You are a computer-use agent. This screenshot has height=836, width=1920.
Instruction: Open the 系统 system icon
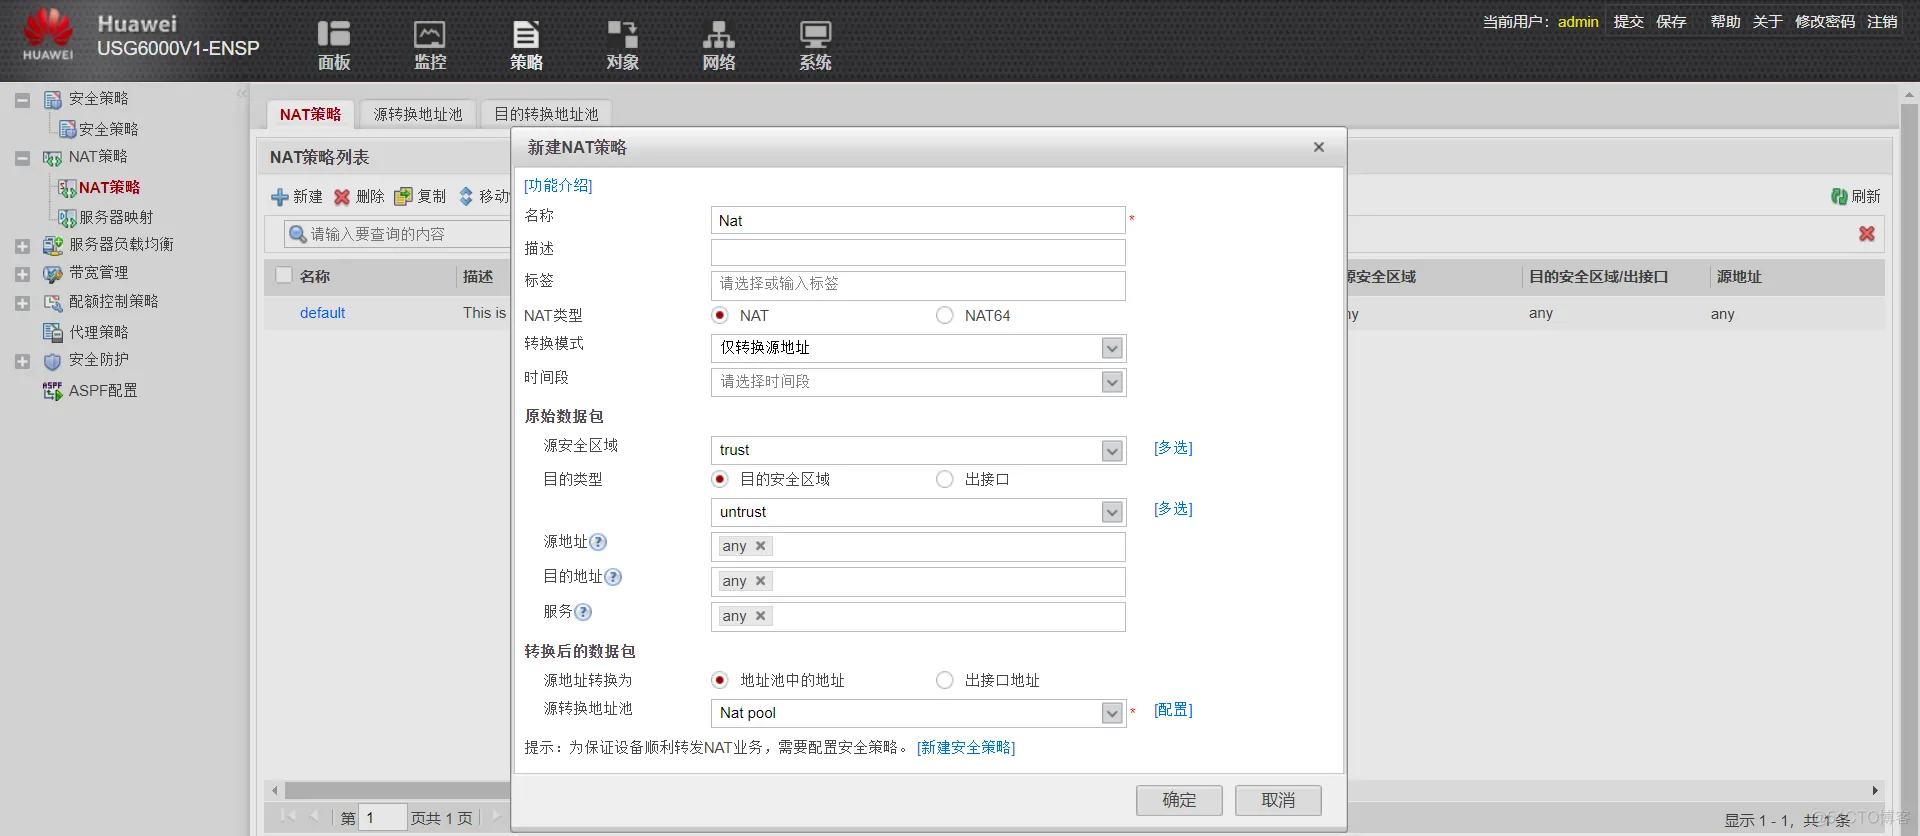815,34
